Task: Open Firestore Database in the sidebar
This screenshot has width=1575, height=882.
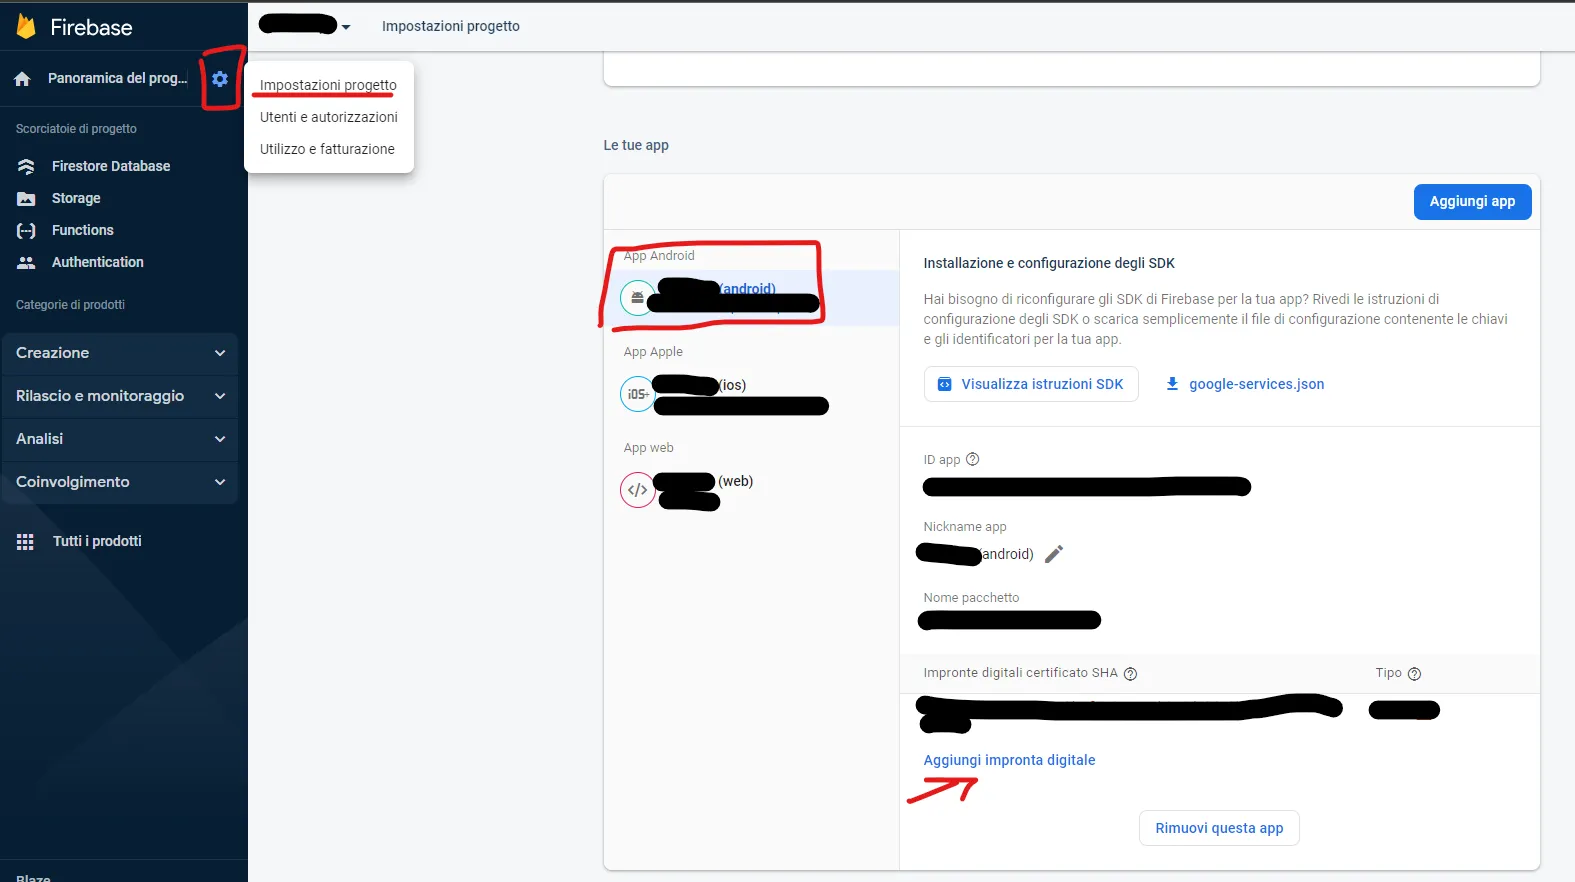Action: [111, 166]
